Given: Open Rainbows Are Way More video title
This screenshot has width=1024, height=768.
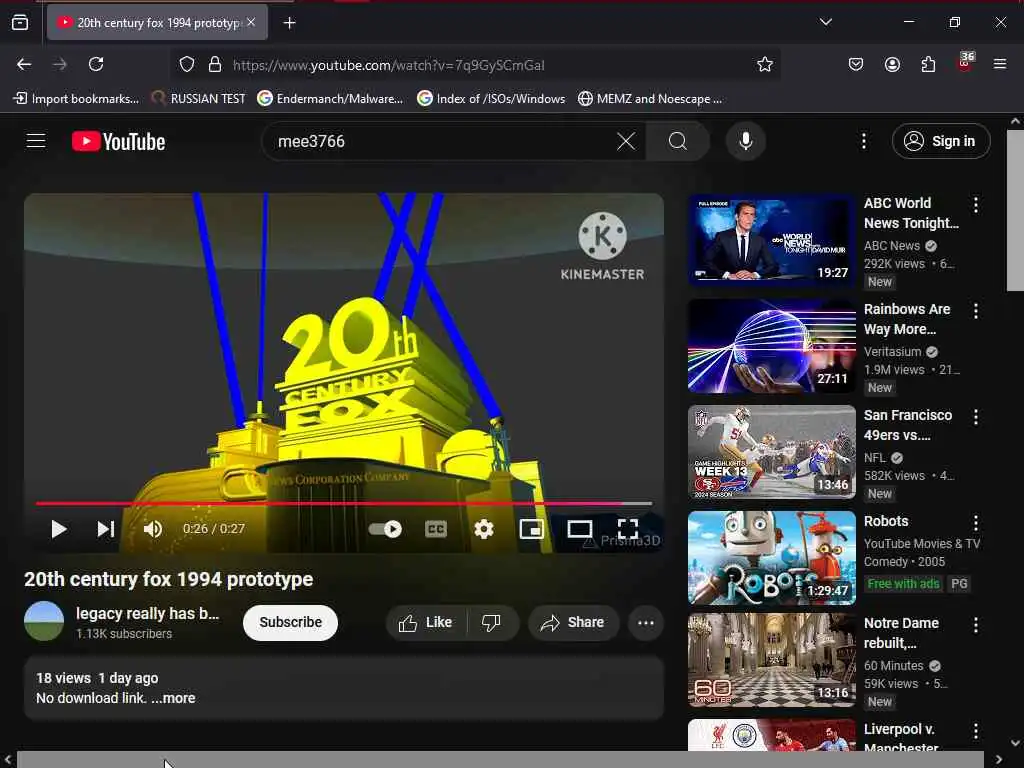Looking at the screenshot, I should 907,319.
